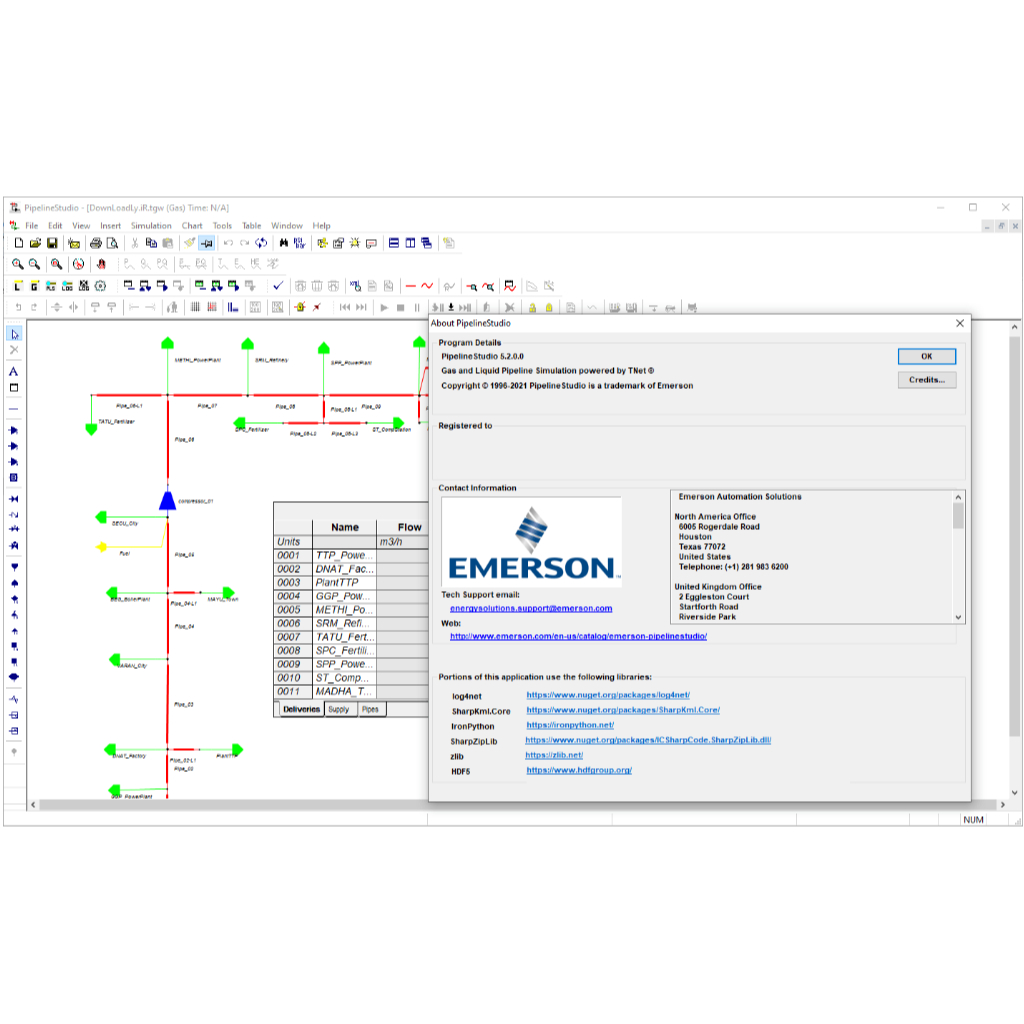
Task: Click the red wavy curve chart icon
Action: [427, 286]
